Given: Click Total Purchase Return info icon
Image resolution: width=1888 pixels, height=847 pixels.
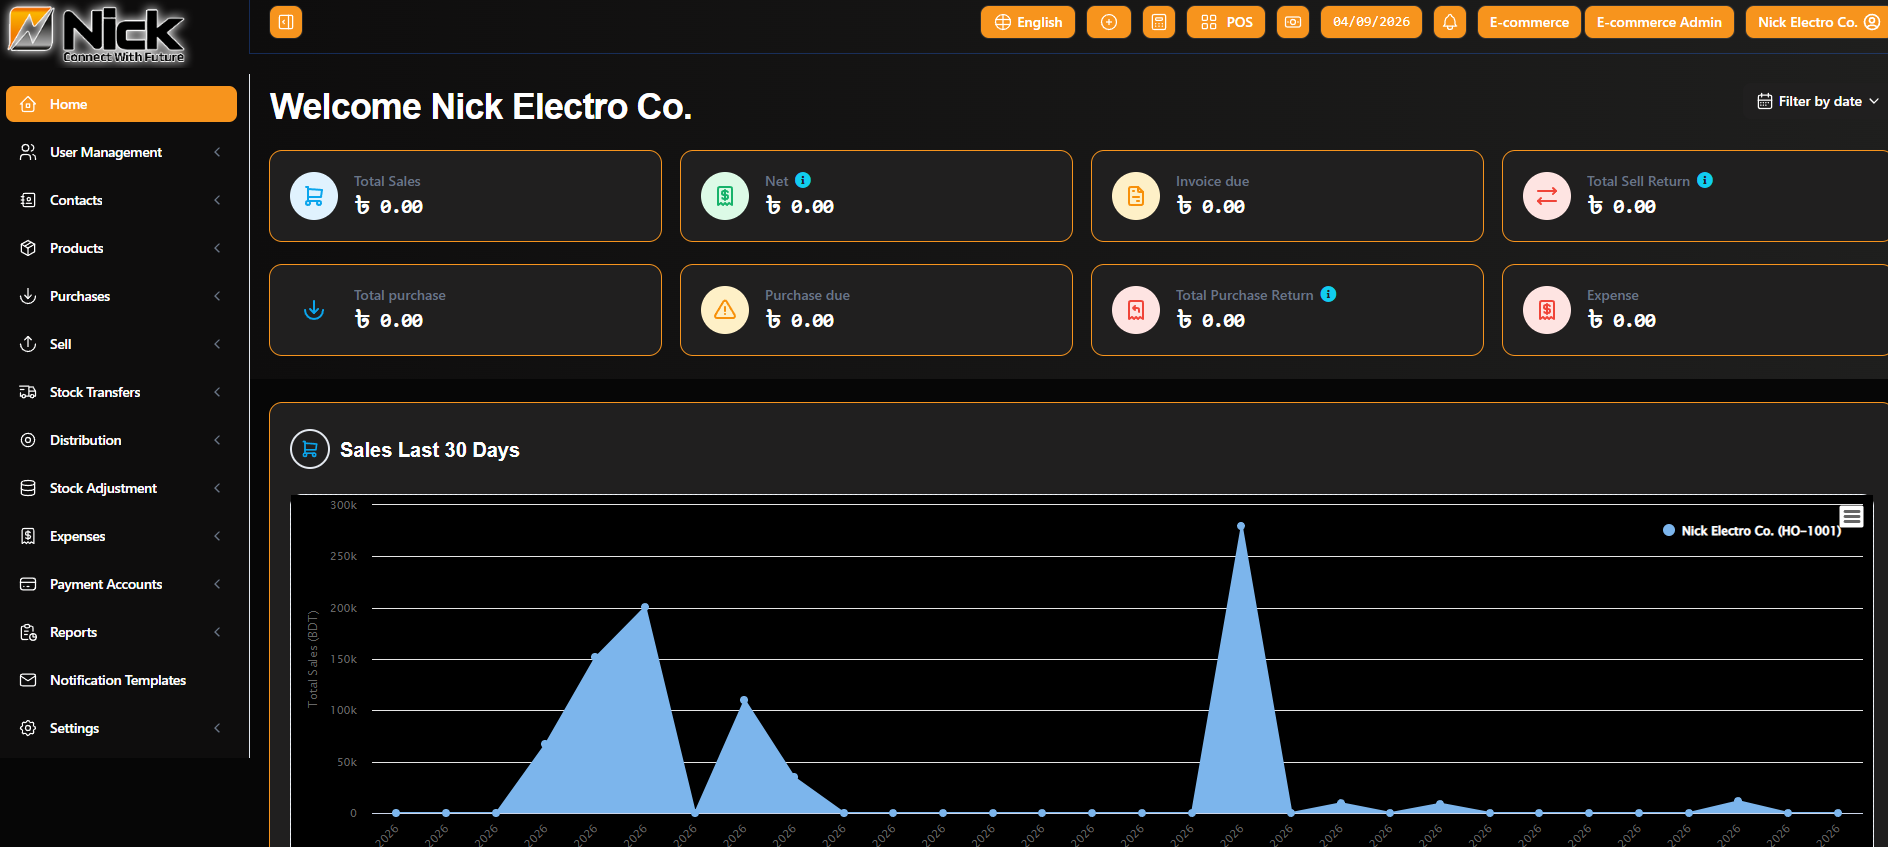Looking at the screenshot, I should click(x=1328, y=294).
